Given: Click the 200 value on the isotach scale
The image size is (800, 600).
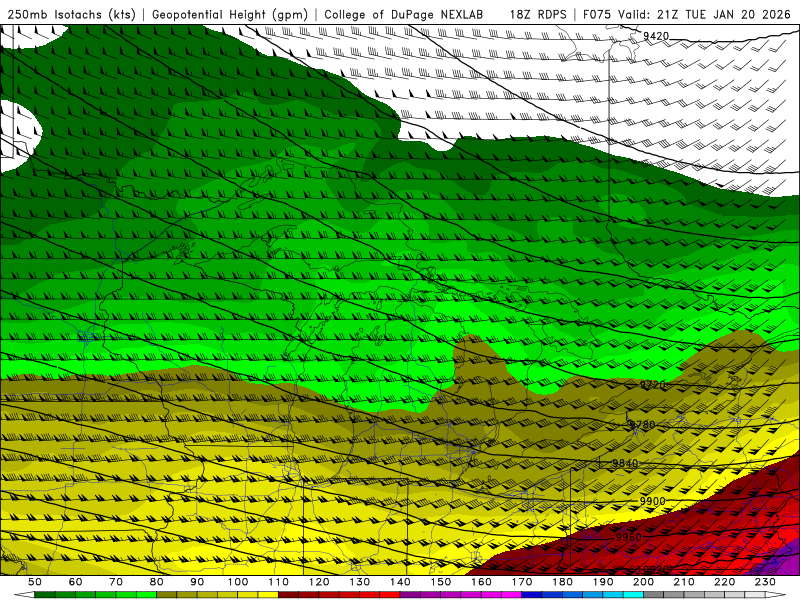Looking at the screenshot, I should (644, 582).
